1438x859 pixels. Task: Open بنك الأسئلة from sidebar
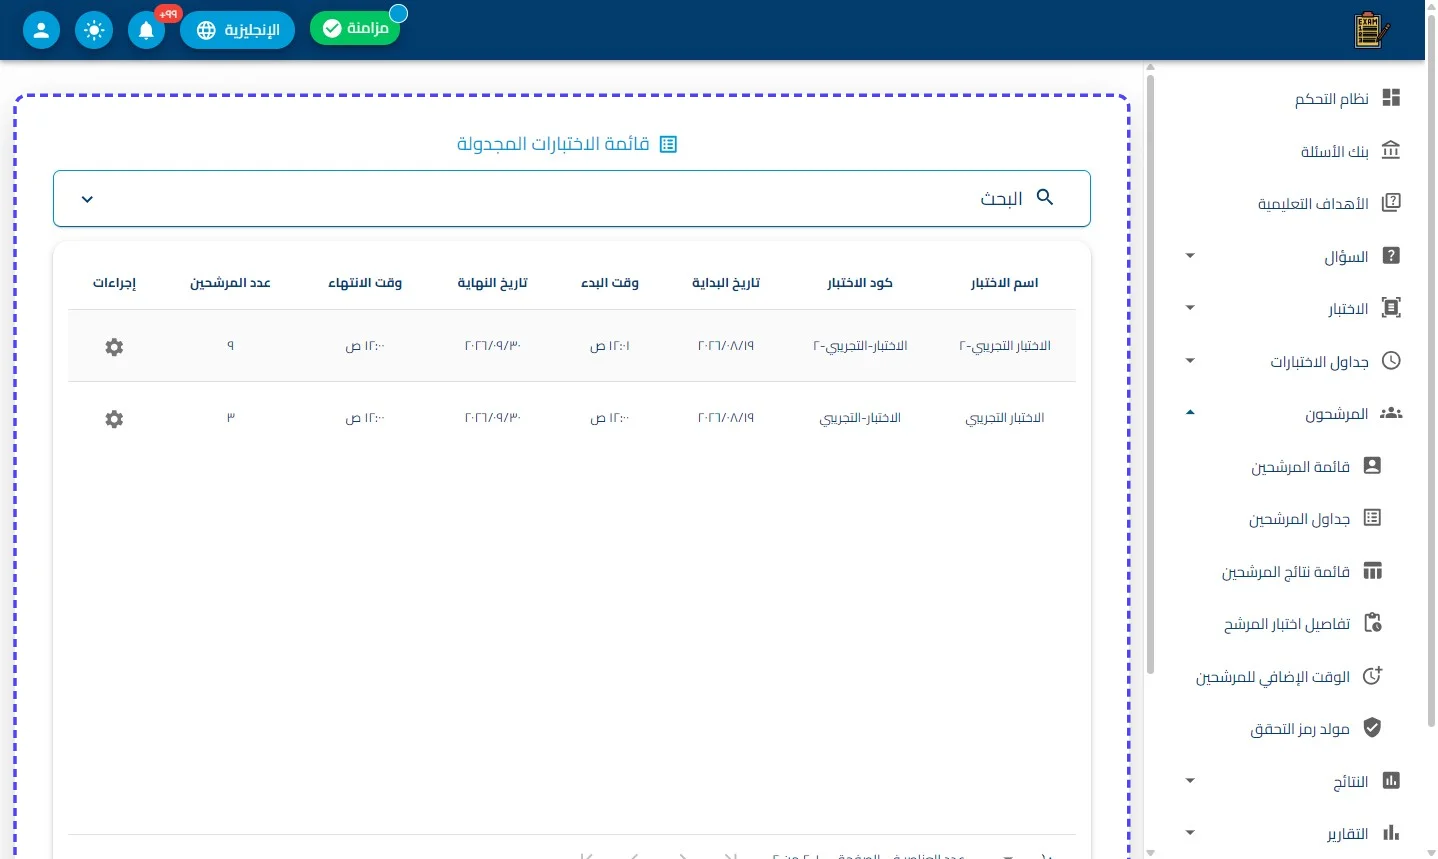tap(1350, 151)
